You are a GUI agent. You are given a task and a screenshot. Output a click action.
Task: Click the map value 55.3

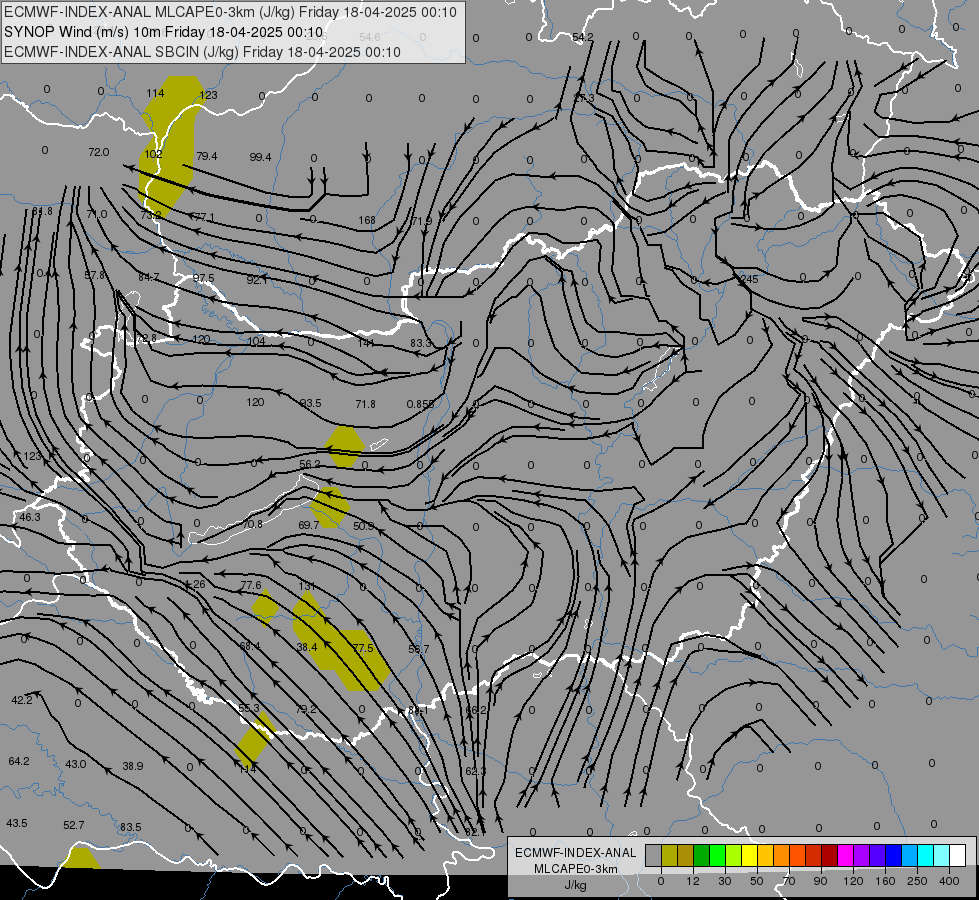pyautogui.click(x=249, y=708)
